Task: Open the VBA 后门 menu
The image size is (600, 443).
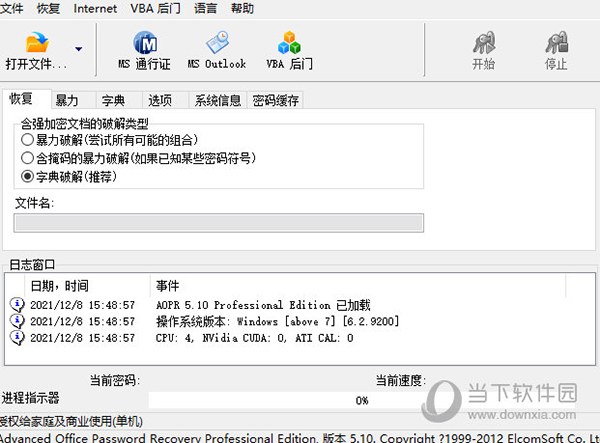Action: [x=155, y=8]
